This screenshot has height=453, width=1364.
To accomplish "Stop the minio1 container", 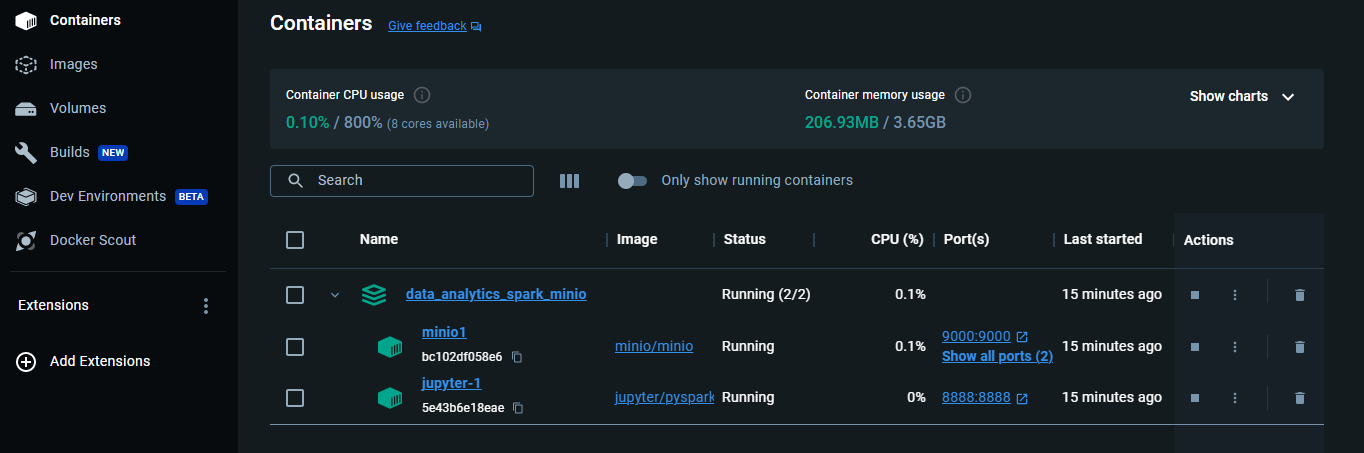I will pyautogui.click(x=1194, y=347).
